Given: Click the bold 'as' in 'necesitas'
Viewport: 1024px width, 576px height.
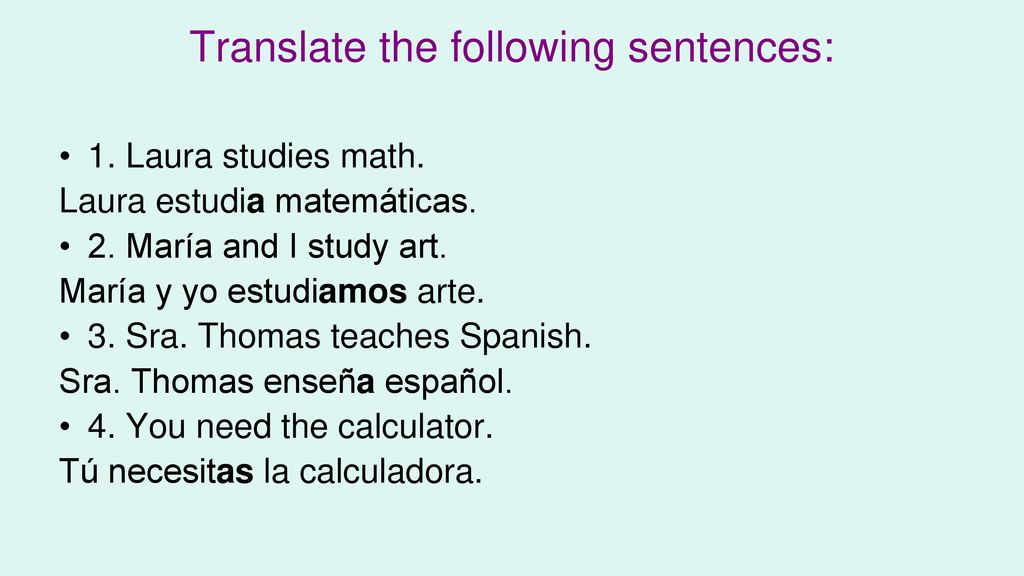Looking at the screenshot, I should [x=235, y=473].
